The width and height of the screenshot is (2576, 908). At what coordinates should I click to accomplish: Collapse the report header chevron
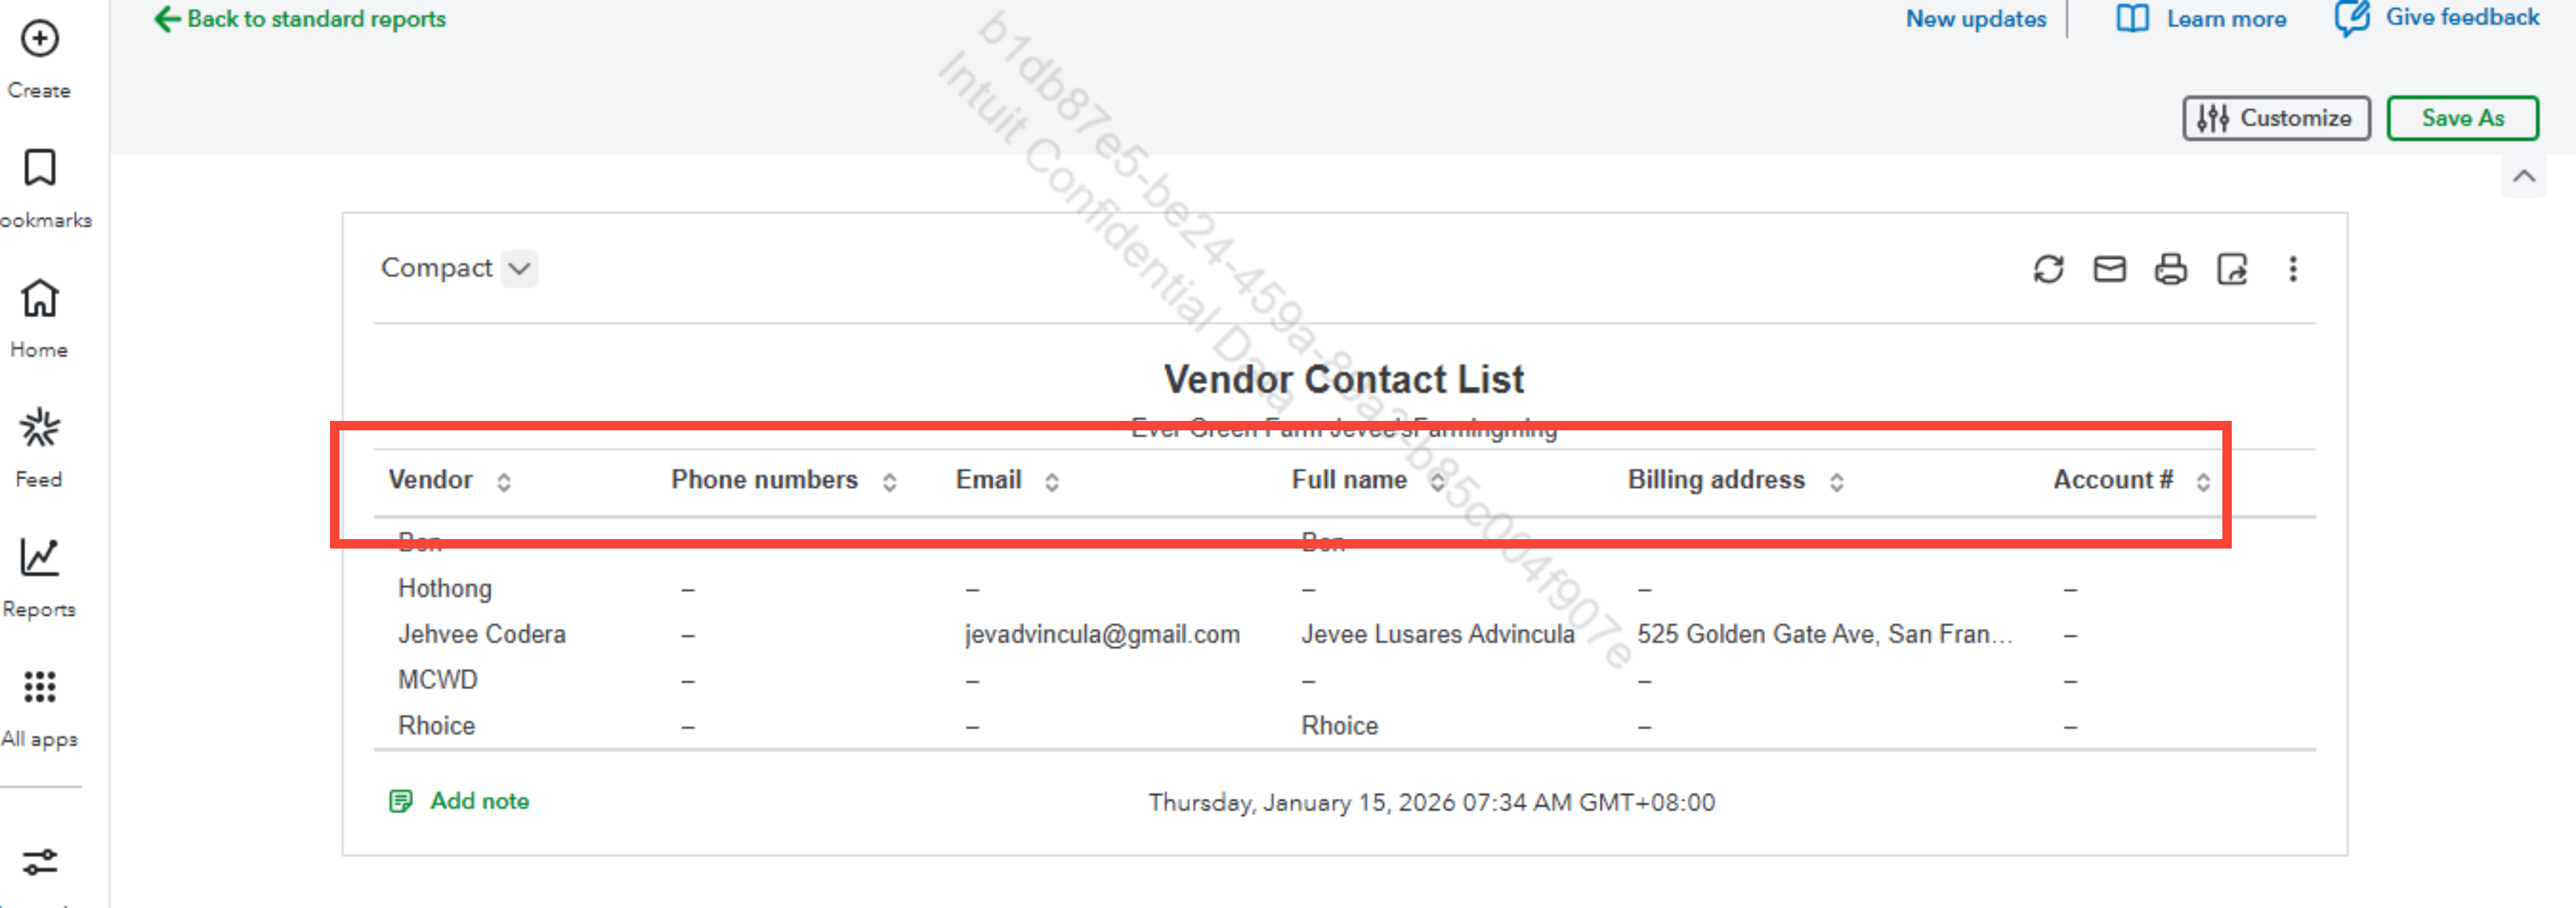[2524, 177]
